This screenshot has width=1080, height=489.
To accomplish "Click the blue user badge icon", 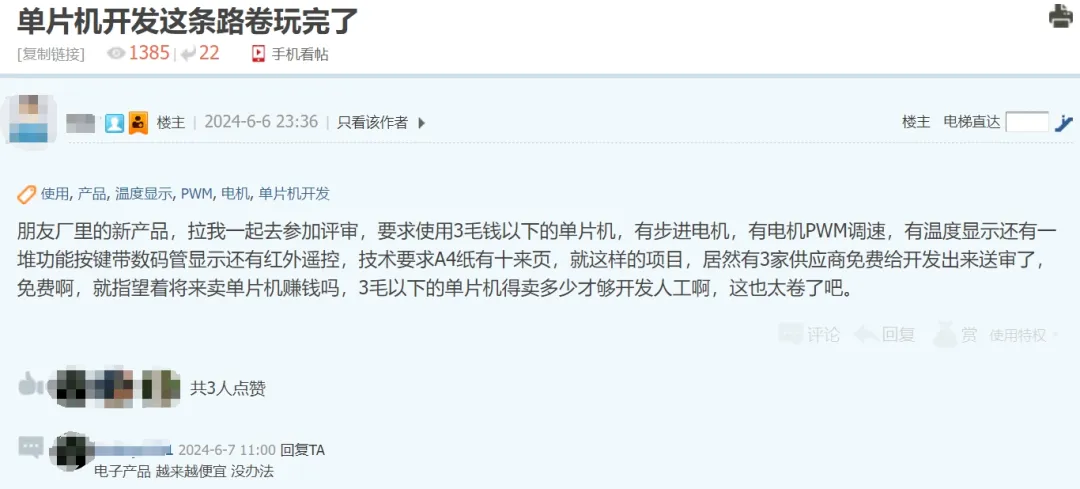I will click(114, 123).
